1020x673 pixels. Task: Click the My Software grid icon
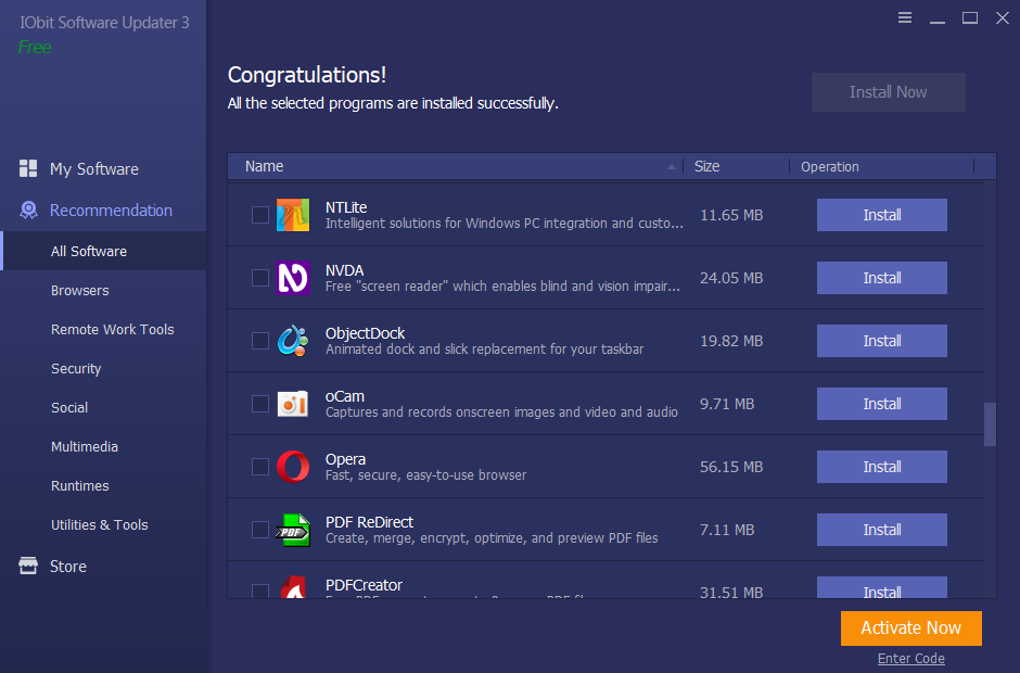[28, 168]
